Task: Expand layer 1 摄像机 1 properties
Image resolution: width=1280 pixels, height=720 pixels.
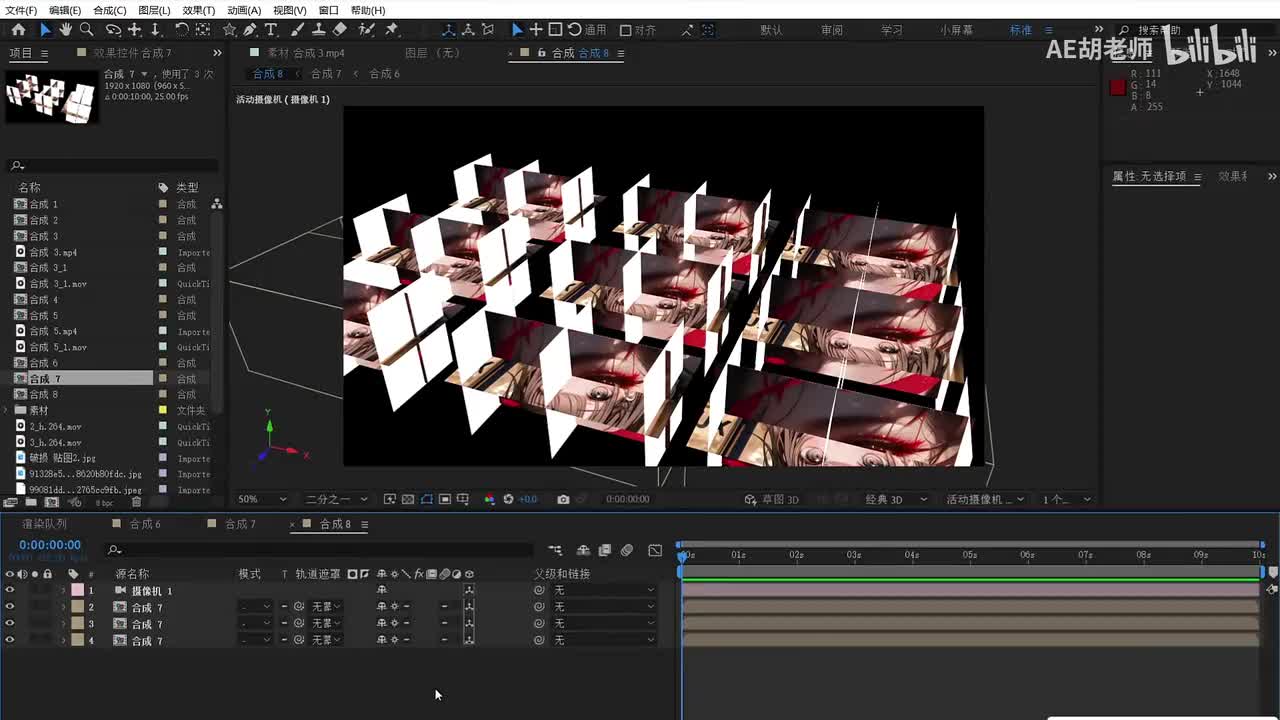Action: (63, 590)
